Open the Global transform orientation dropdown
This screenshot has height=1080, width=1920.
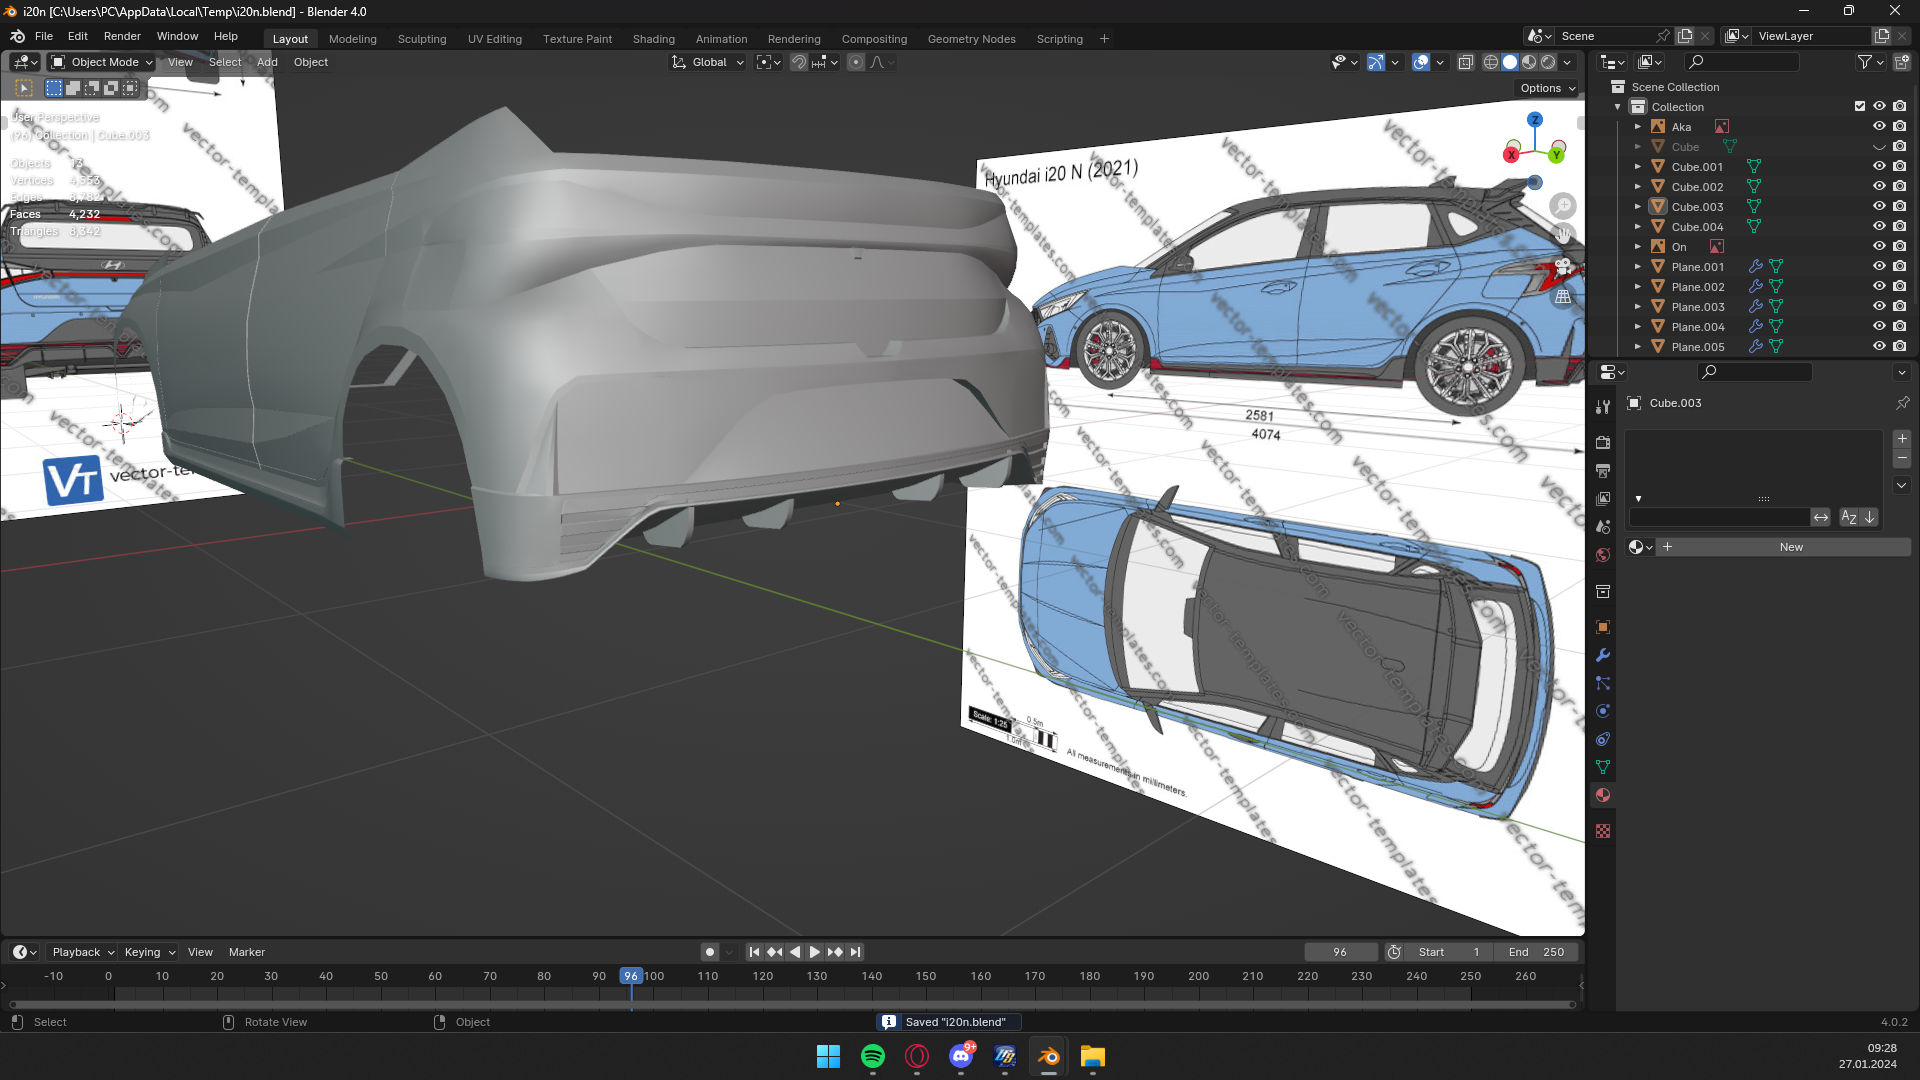(x=708, y=62)
